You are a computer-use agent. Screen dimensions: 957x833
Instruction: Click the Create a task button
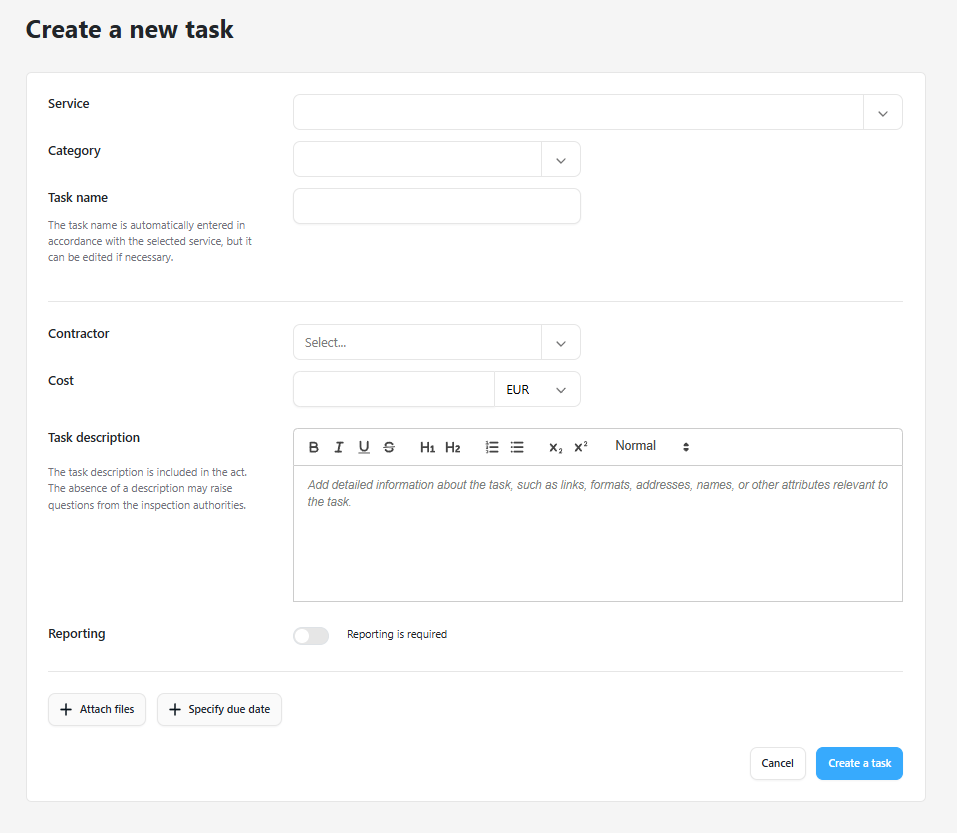click(859, 763)
